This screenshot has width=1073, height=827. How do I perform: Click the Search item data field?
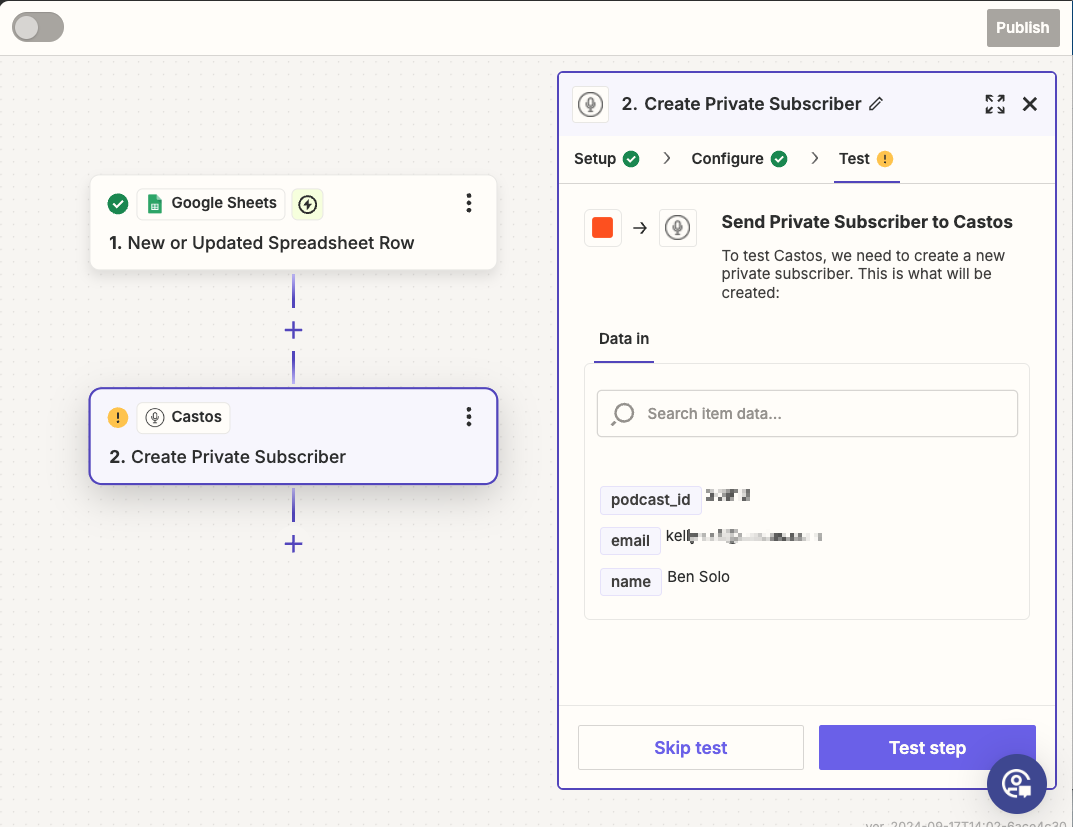(807, 414)
